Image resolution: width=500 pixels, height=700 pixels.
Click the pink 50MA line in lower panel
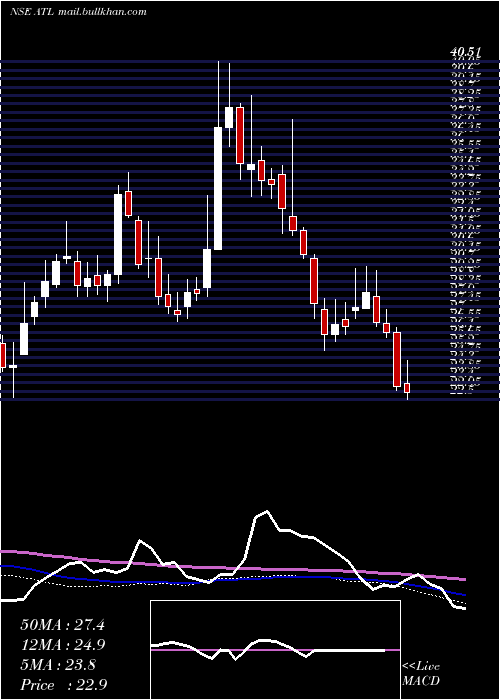click(x=232, y=567)
